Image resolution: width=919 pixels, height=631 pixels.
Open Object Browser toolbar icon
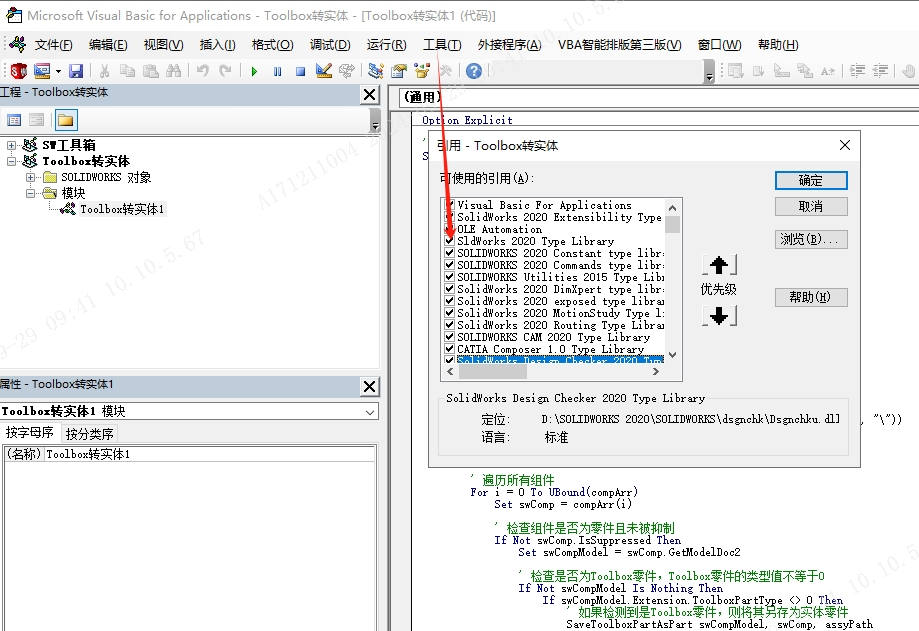click(x=422, y=71)
